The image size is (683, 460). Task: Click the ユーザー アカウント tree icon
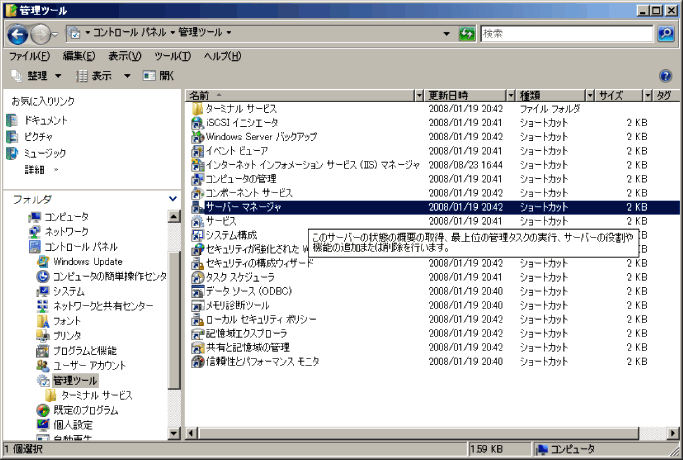click(x=43, y=365)
